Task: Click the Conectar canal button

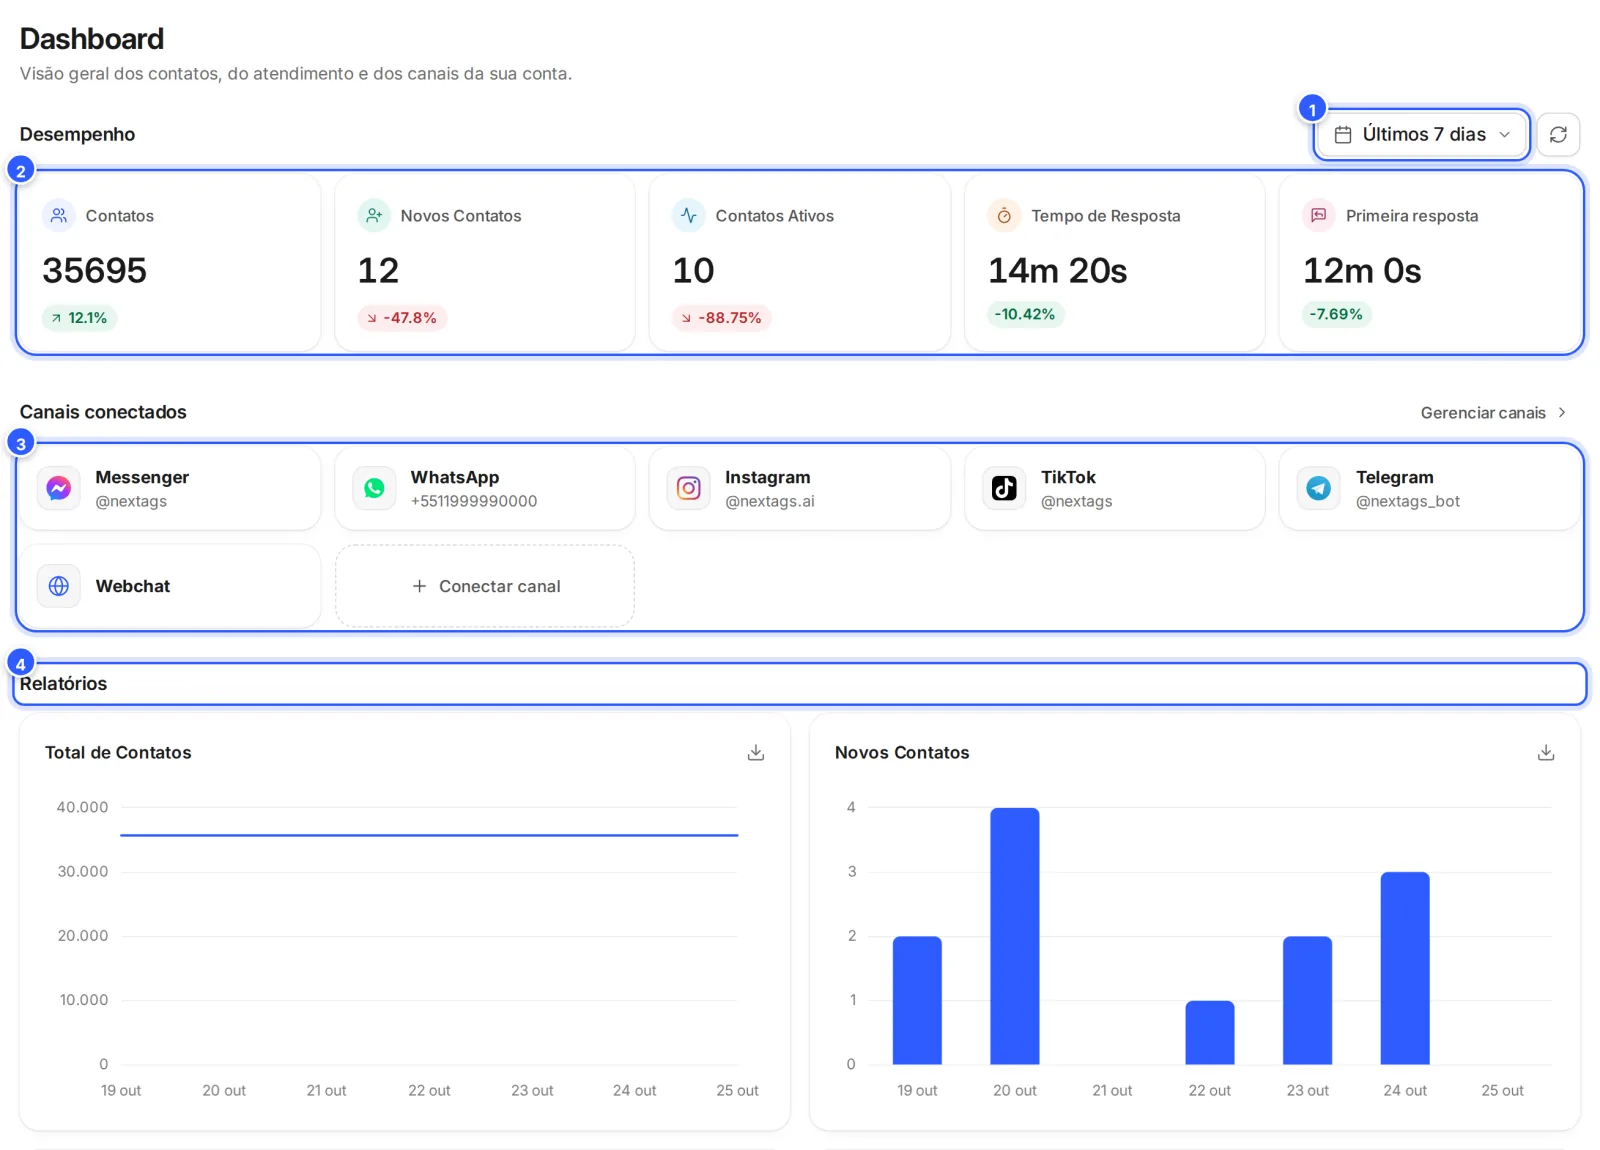Action: tap(485, 586)
